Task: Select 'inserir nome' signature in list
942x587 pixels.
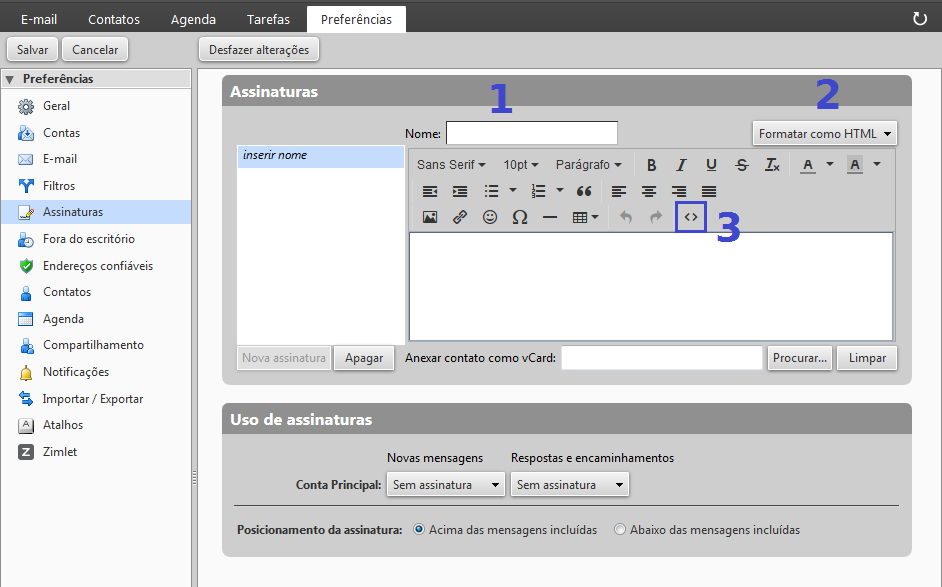Action: (321, 156)
